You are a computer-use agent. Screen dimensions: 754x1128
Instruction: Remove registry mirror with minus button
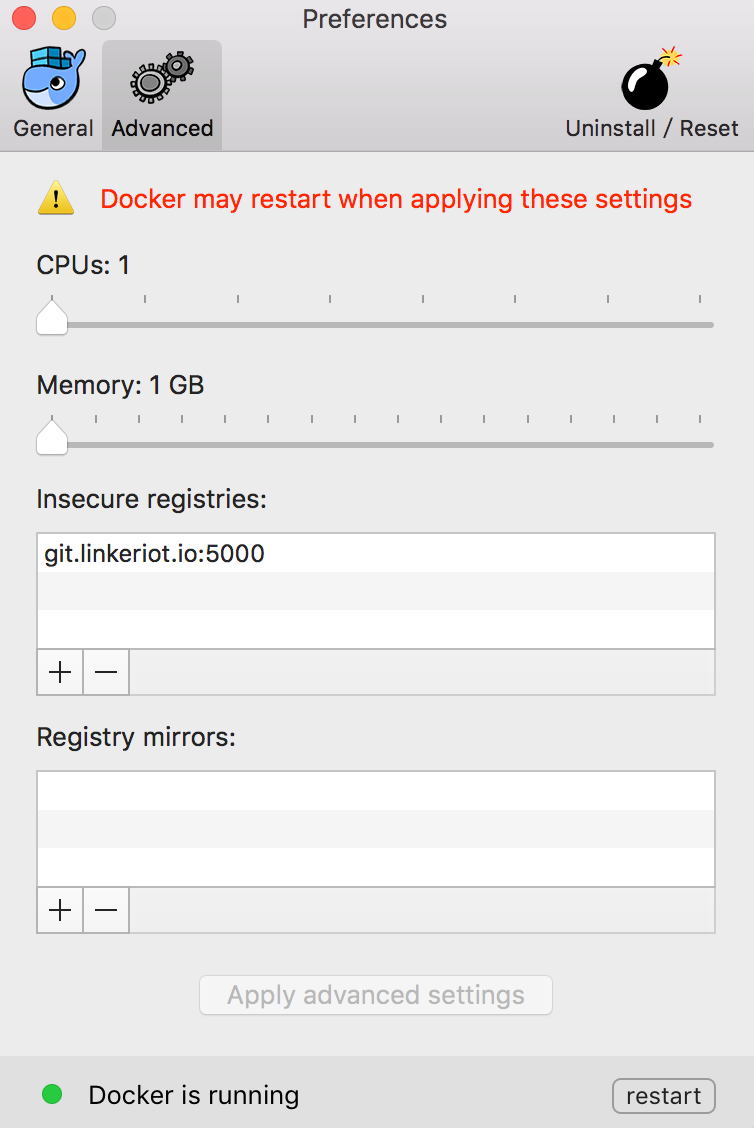tap(106, 910)
